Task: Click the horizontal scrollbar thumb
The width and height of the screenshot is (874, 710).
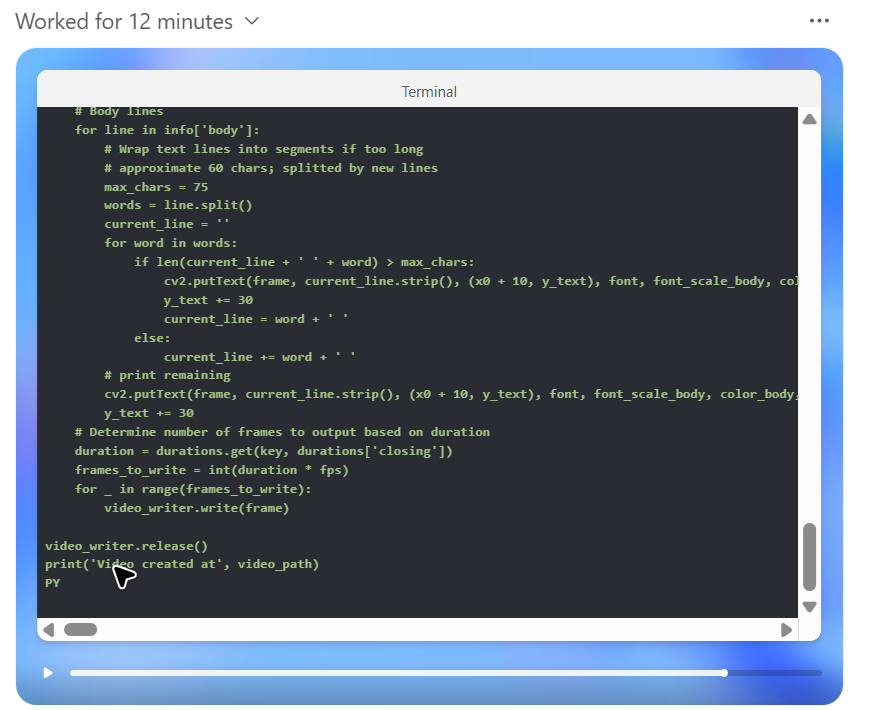Action: click(x=81, y=630)
